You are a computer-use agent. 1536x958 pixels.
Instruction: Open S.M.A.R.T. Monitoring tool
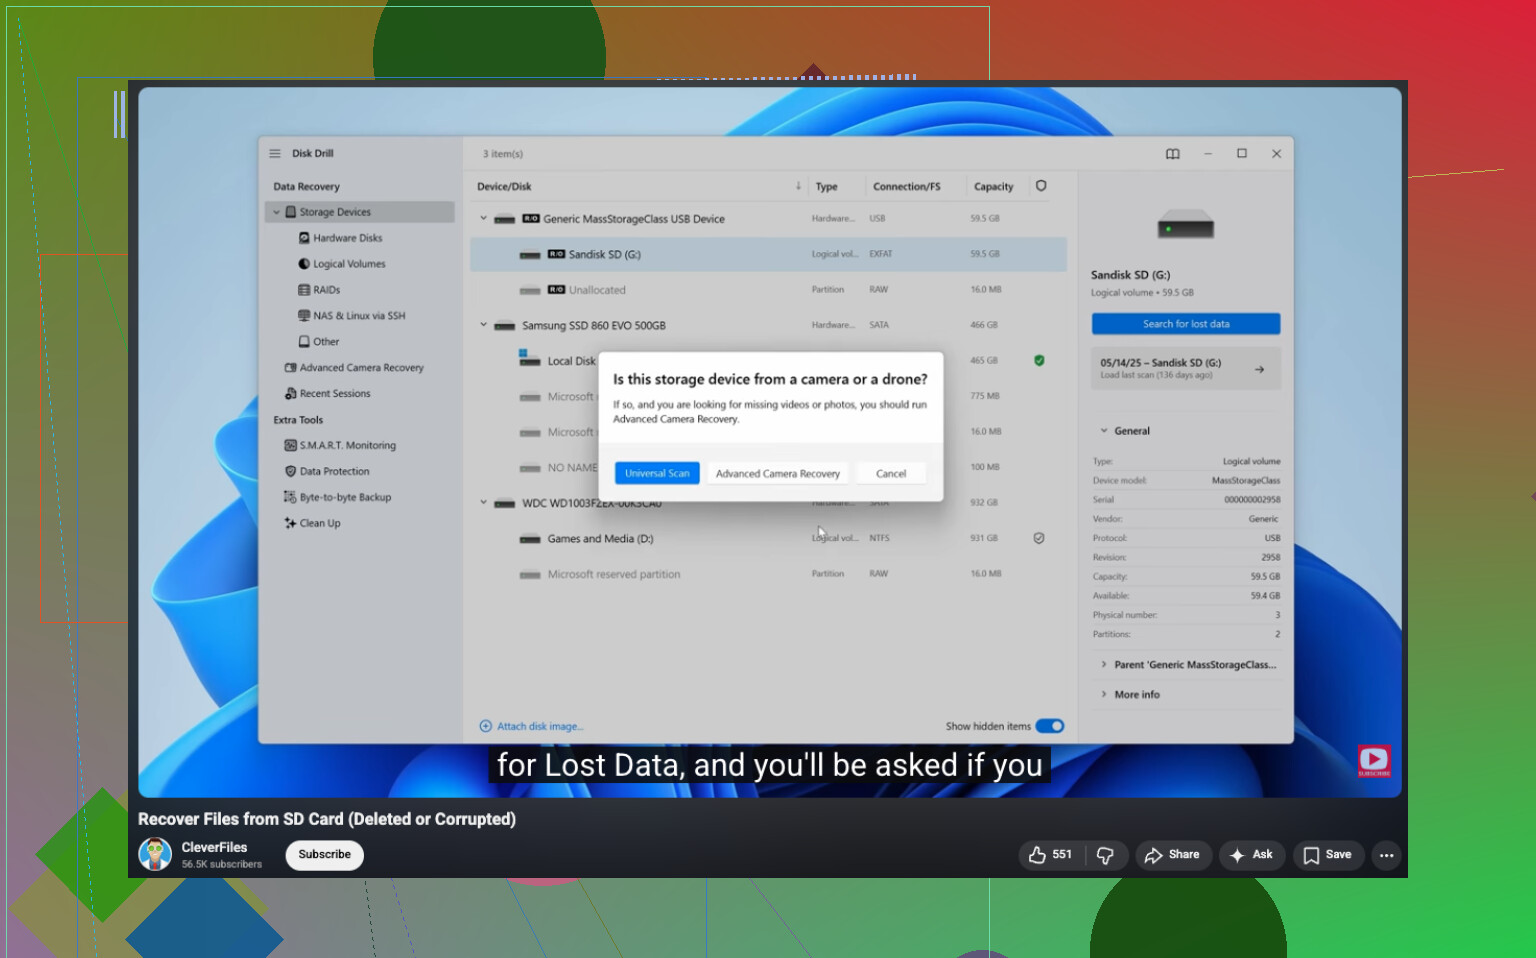click(x=340, y=446)
